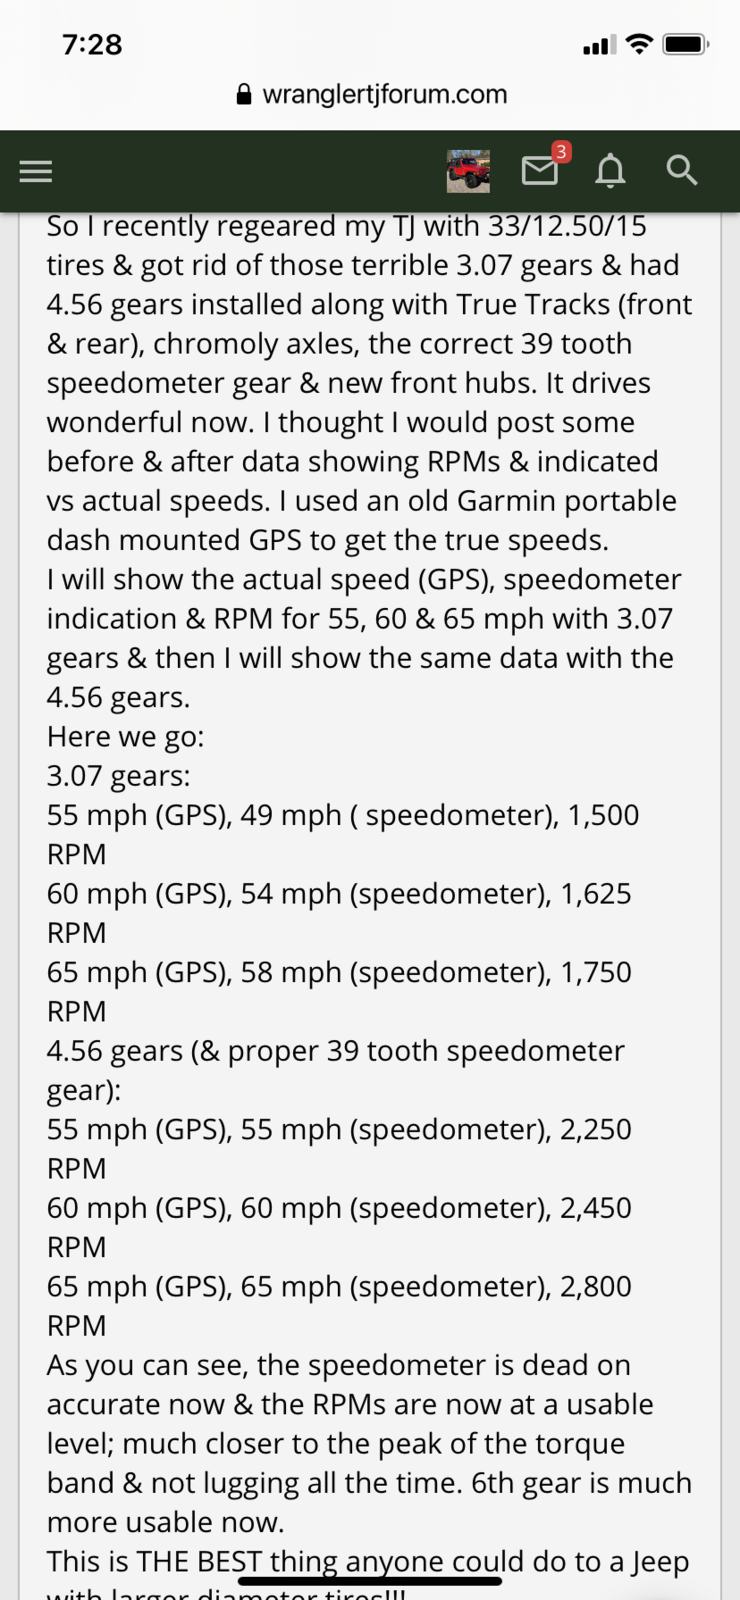740x1600 pixels.
Task: Tap the opening "So I recently regeared" sentence
Action: pos(346,226)
